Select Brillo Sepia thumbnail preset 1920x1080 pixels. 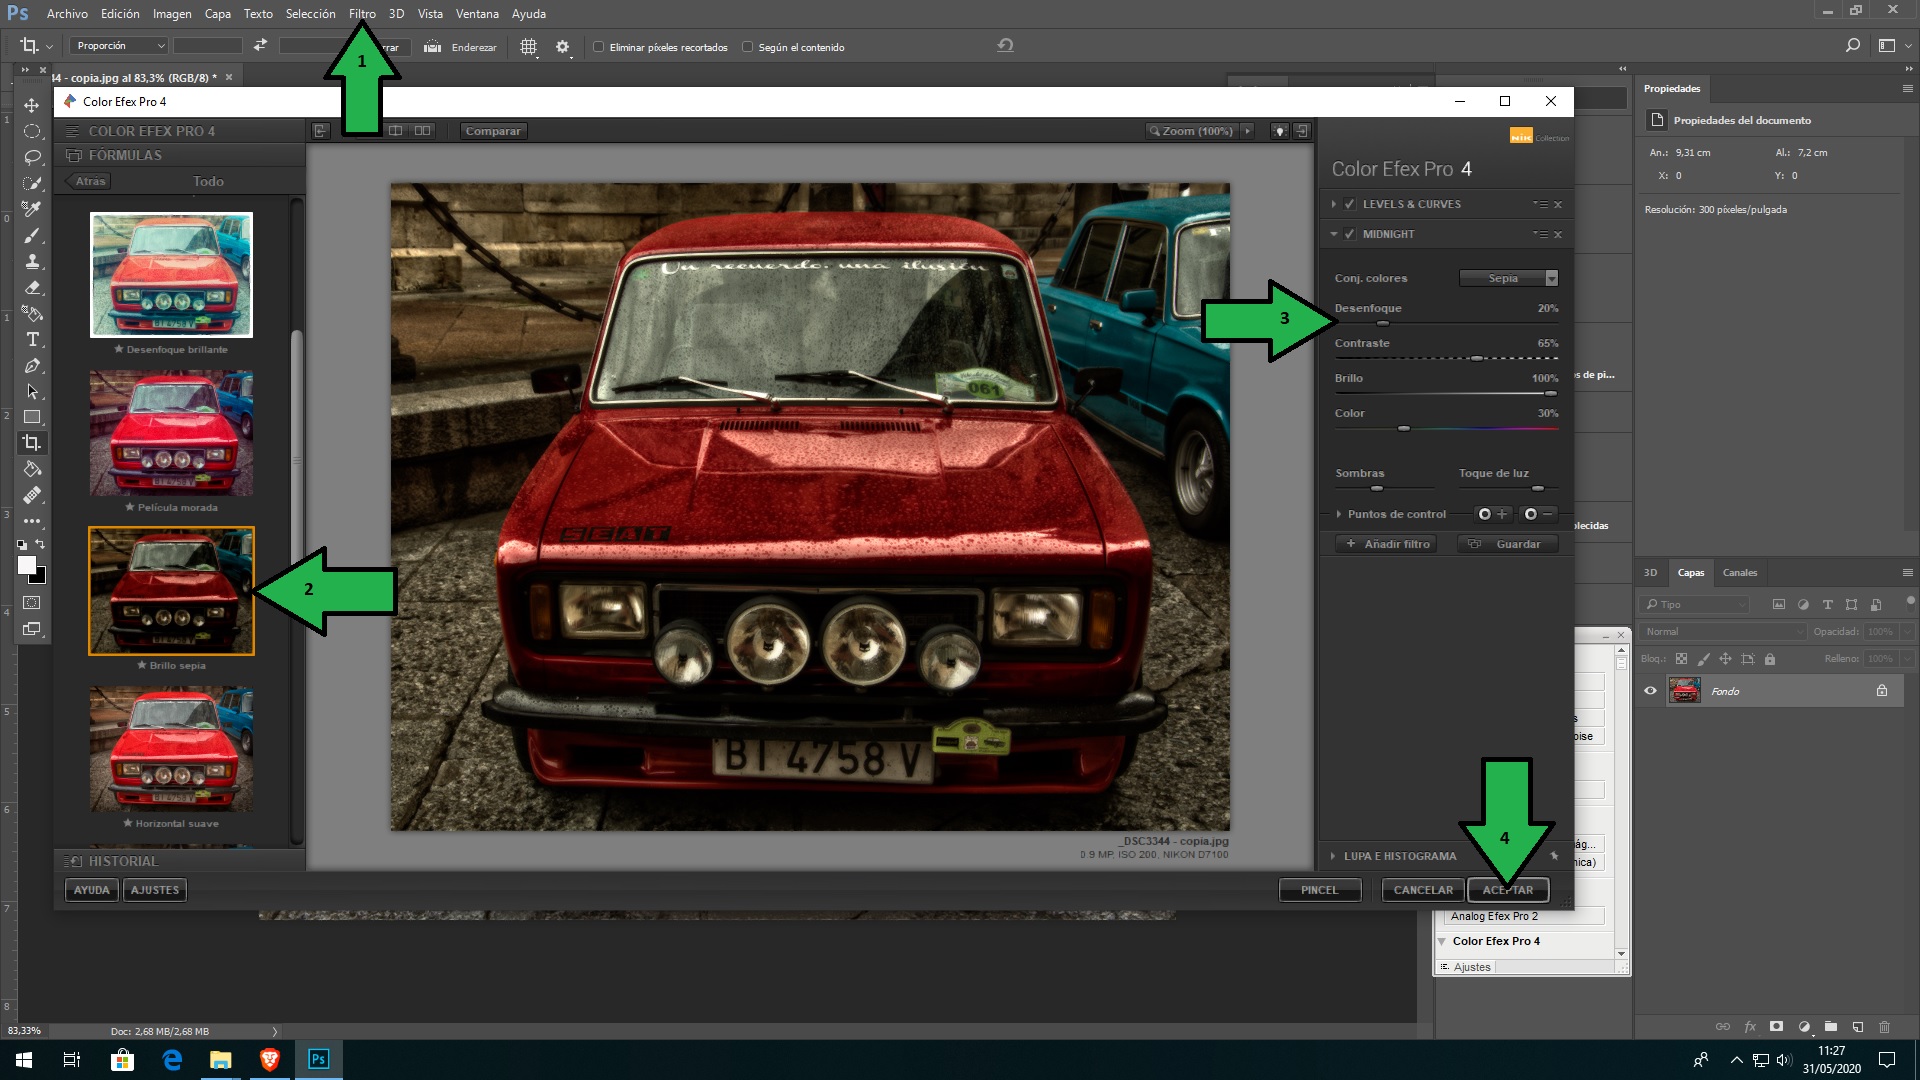(x=169, y=589)
